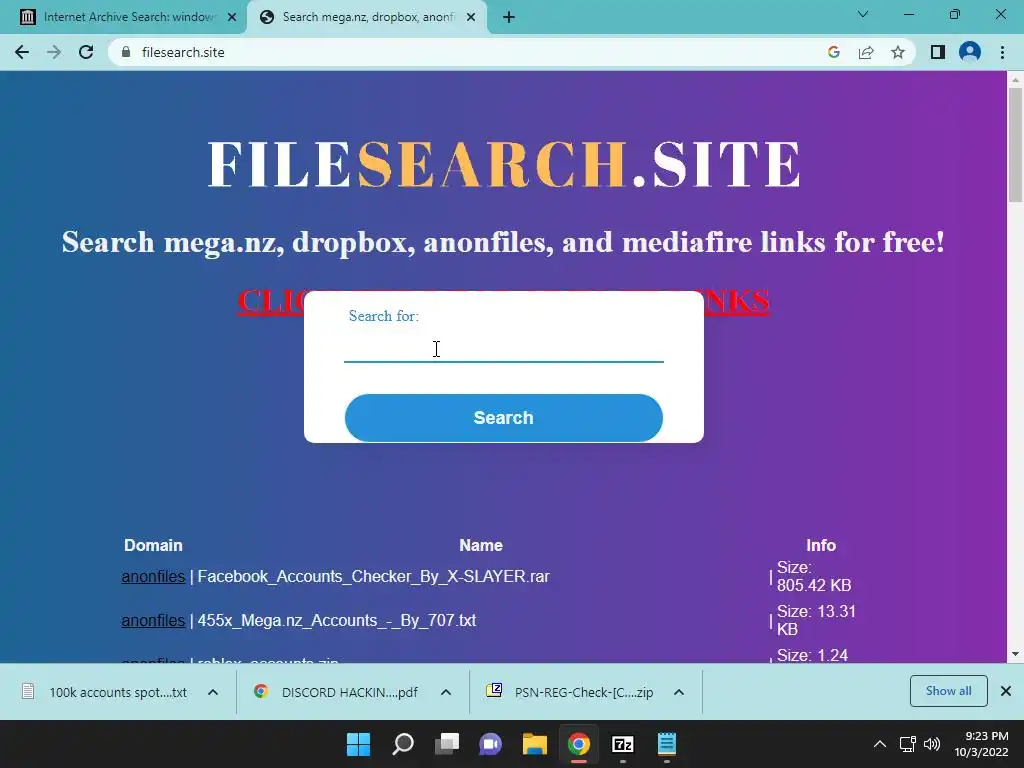Open anonfiles link for Facebook_Accounts_Checker row
The width and height of the screenshot is (1024, 768).
coord(153,577)
